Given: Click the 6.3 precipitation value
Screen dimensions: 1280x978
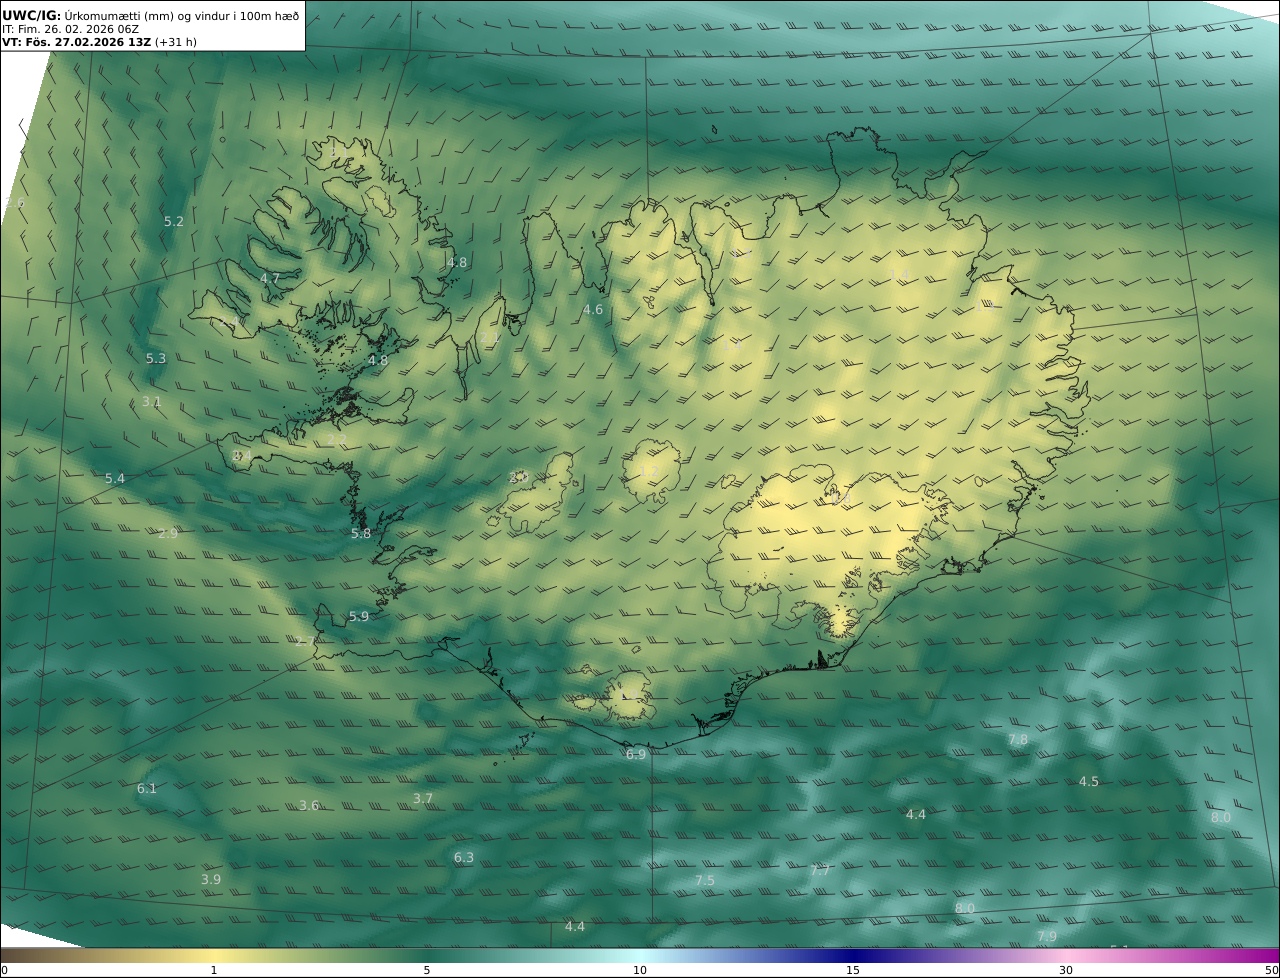Looking at the screenshot, I should [x=464, y=858].
